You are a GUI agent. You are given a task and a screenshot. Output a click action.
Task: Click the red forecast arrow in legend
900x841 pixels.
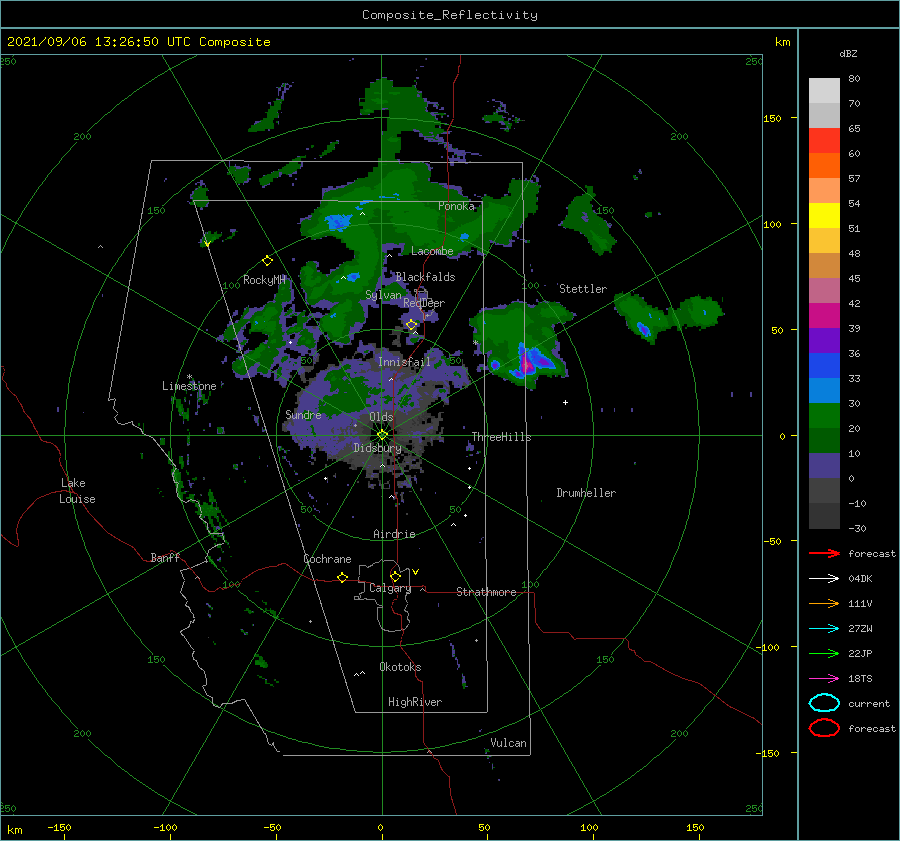[x=824, y=553]
